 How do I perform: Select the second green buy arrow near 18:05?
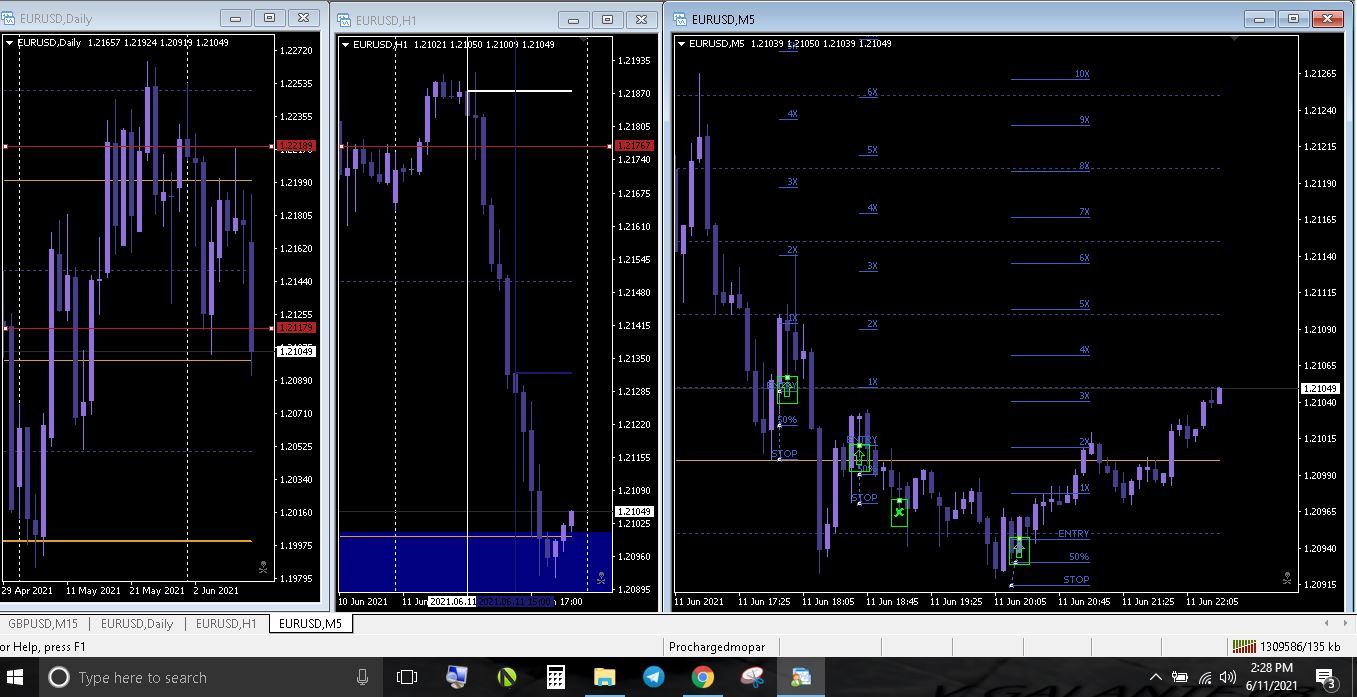pos(858,457)
